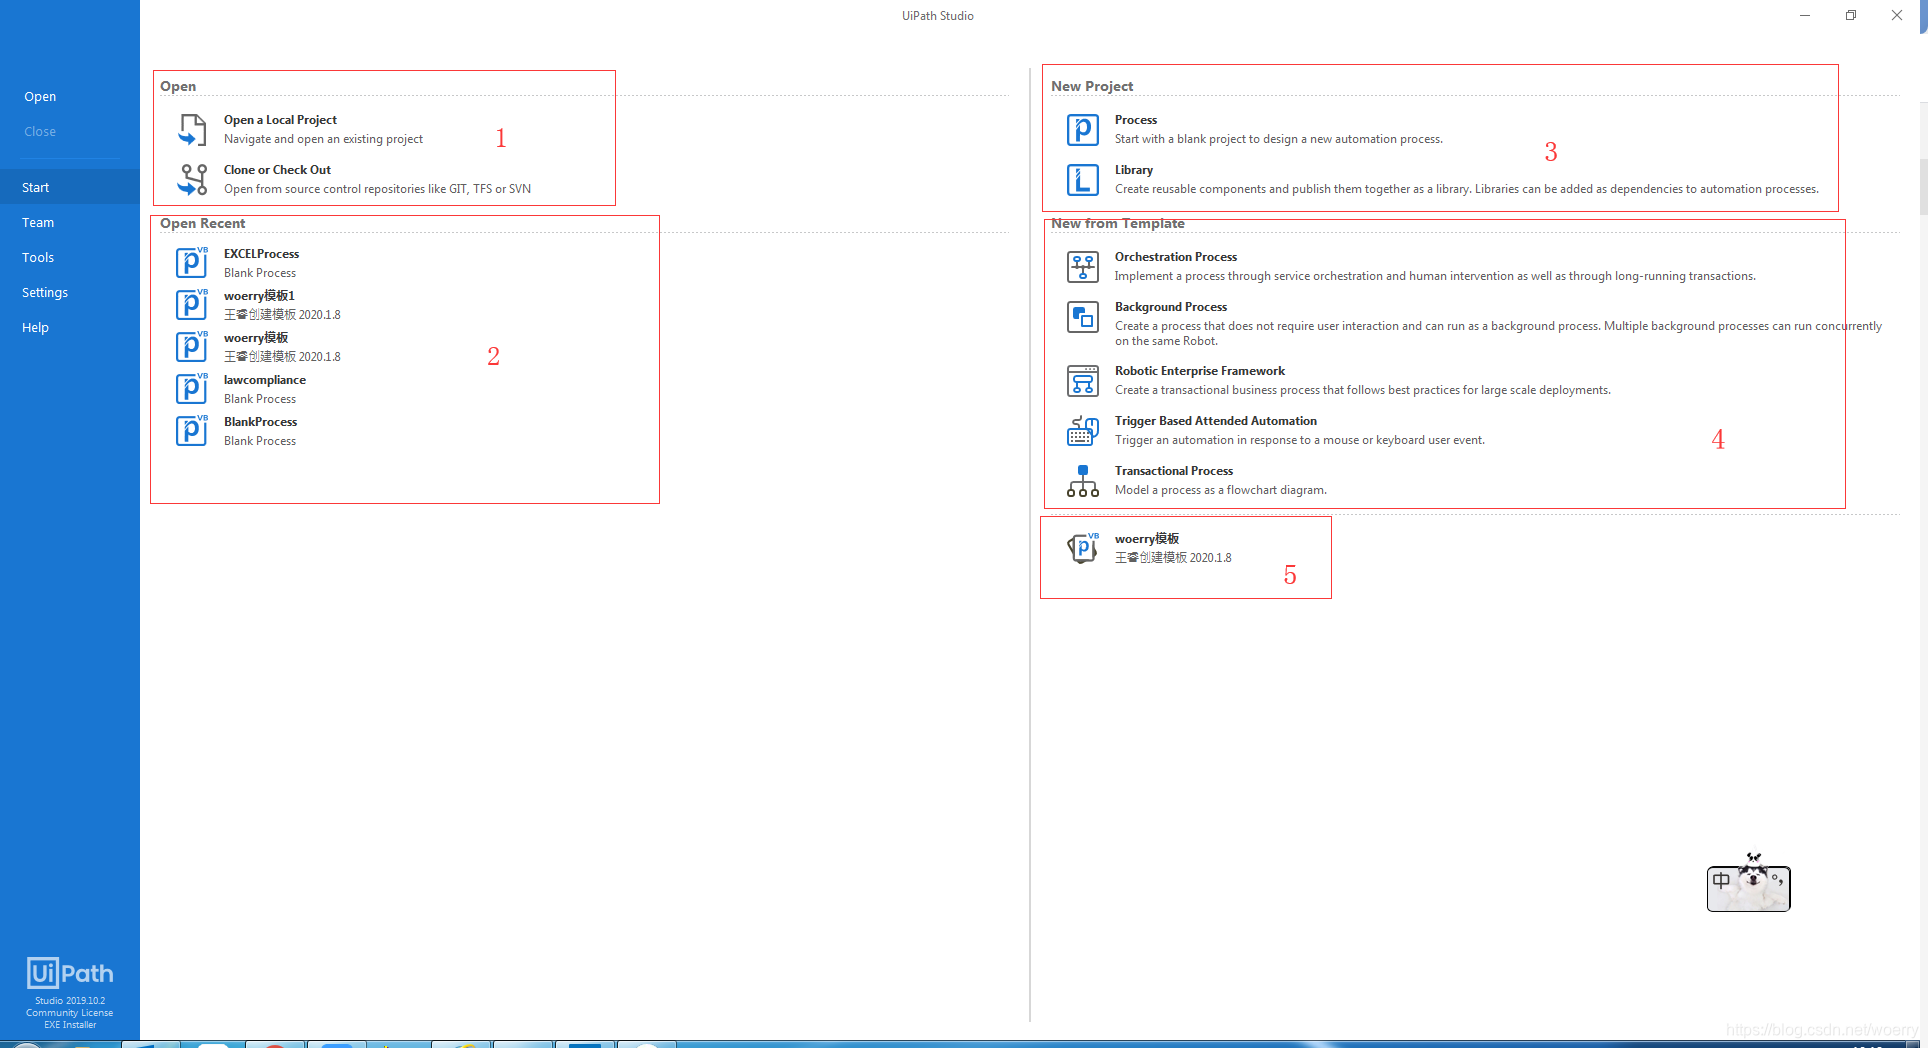
Task: Close the UiPath Studio window
Action: pyautogui.click(x=1897, y=15)
